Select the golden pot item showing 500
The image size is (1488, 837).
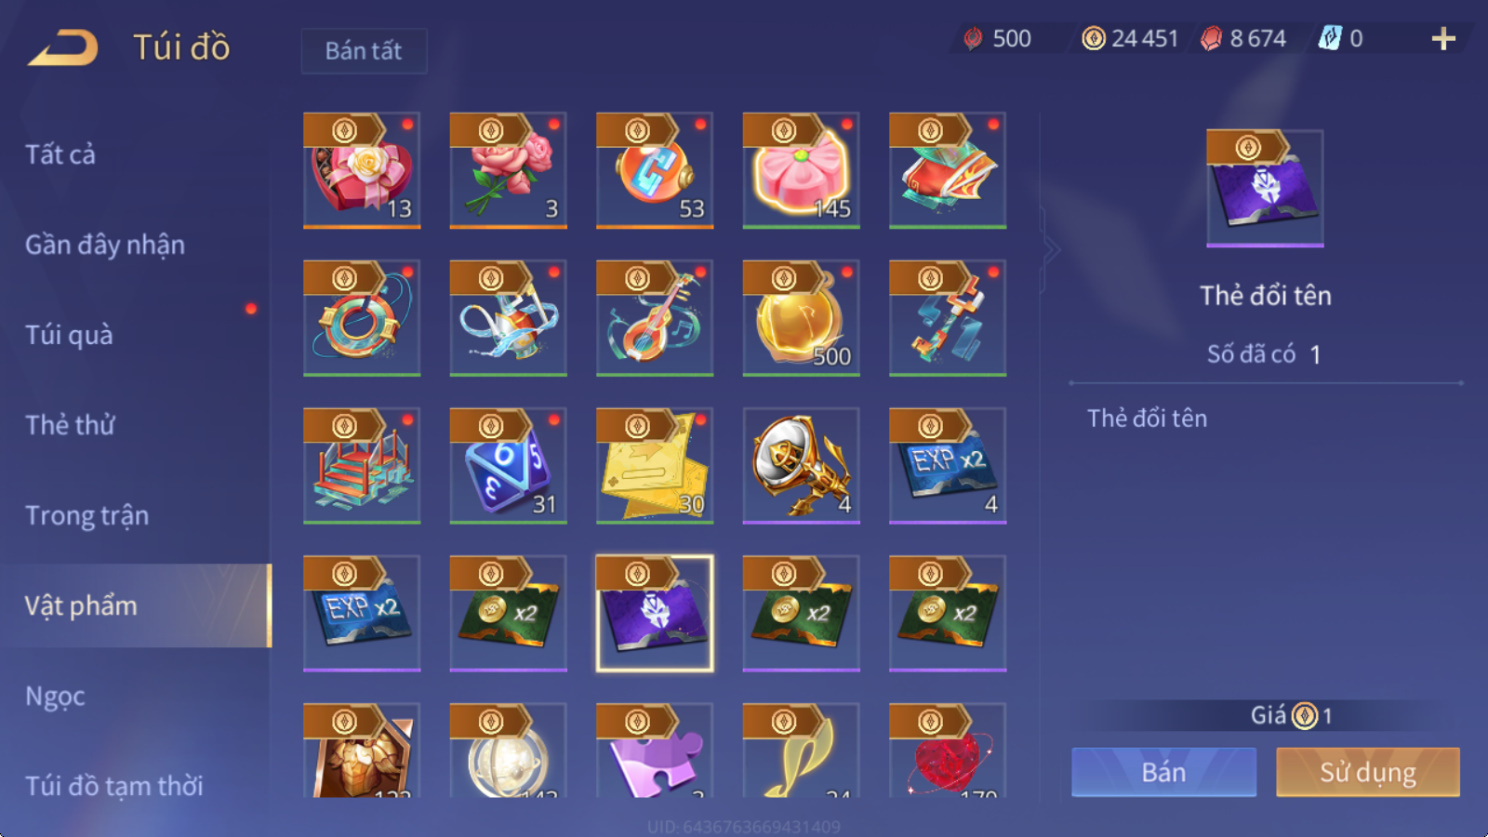click(801, 318)
